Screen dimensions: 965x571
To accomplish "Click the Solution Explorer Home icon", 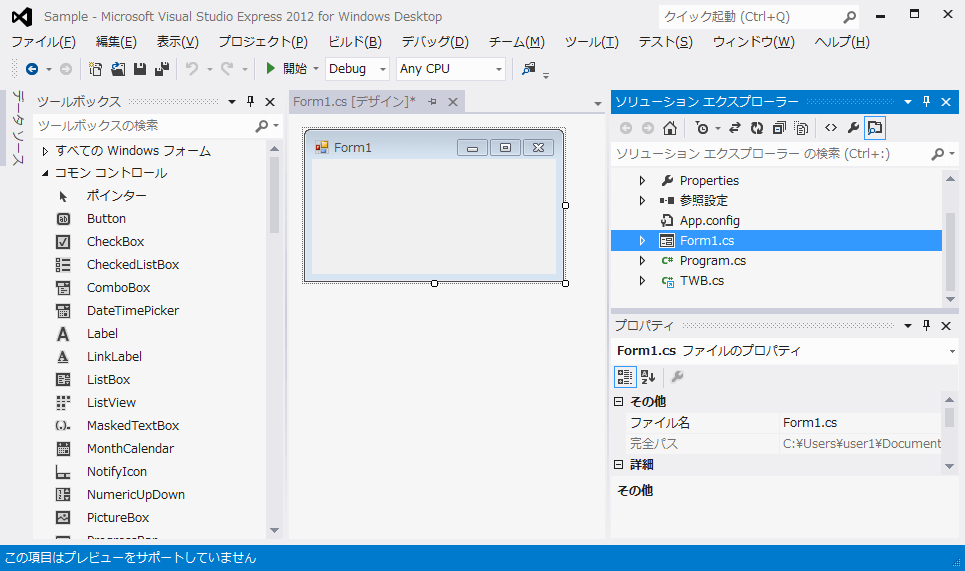I will coord(670,128).
